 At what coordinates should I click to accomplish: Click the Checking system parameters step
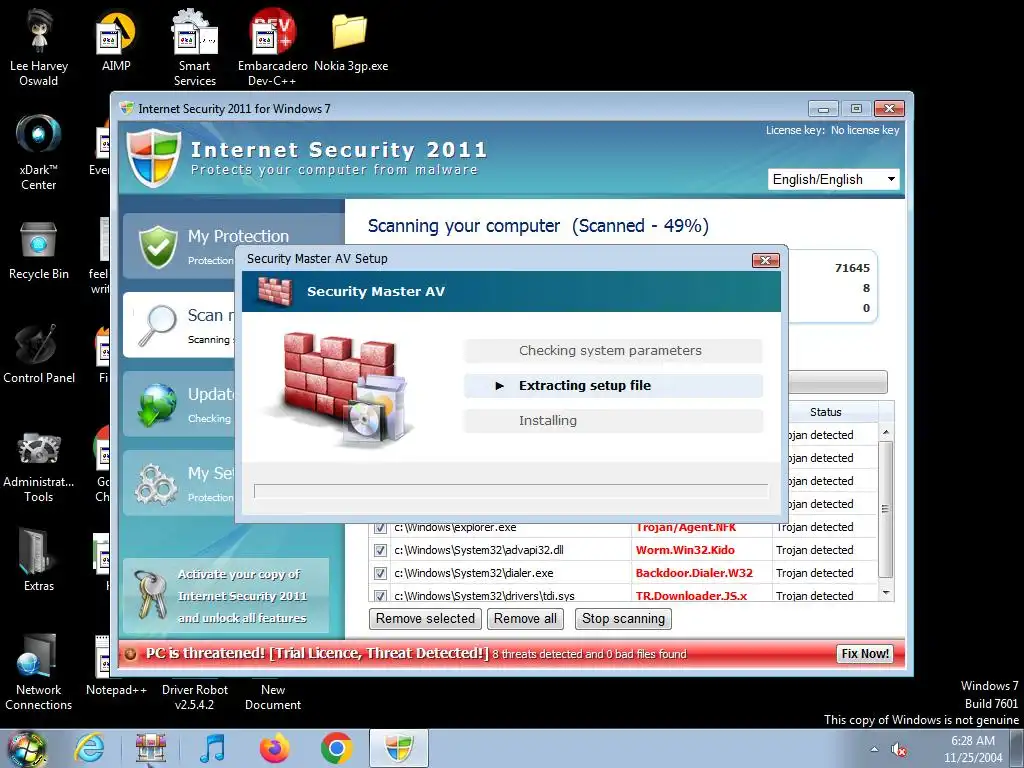pyautogui.click(x=613, y=351)
